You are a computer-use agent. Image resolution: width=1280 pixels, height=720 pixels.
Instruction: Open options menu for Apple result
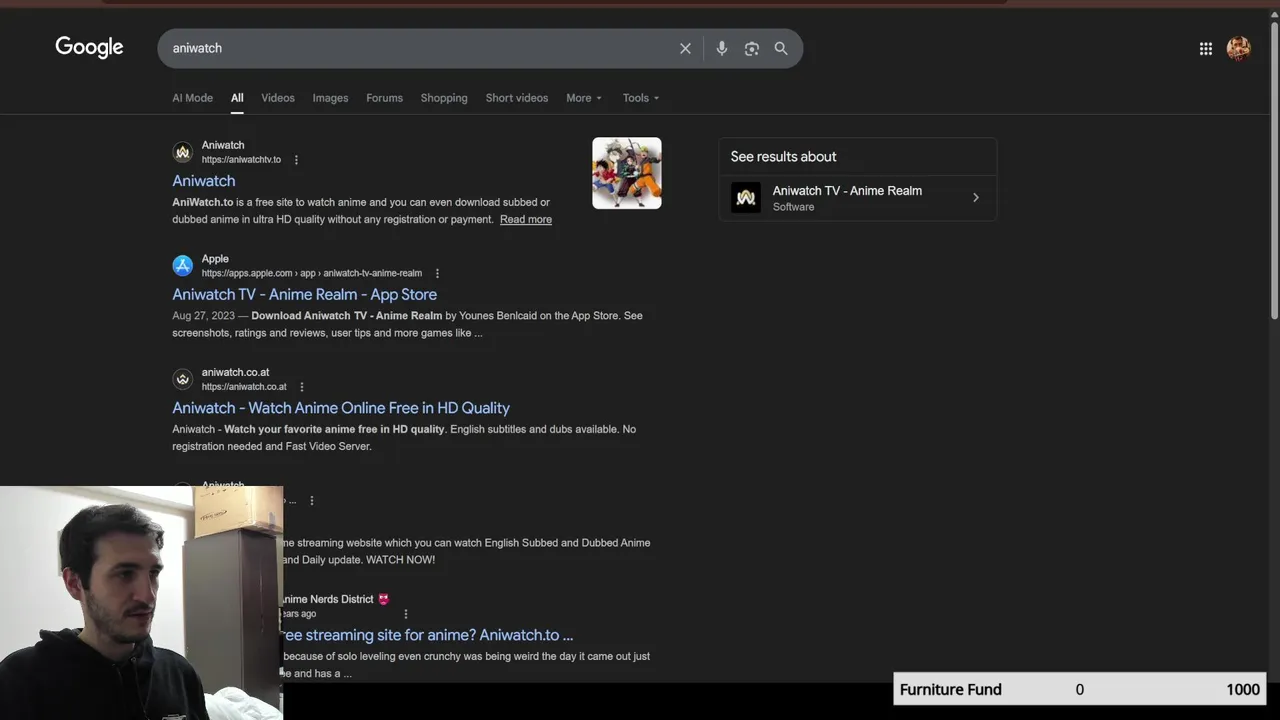coord(437,273)
